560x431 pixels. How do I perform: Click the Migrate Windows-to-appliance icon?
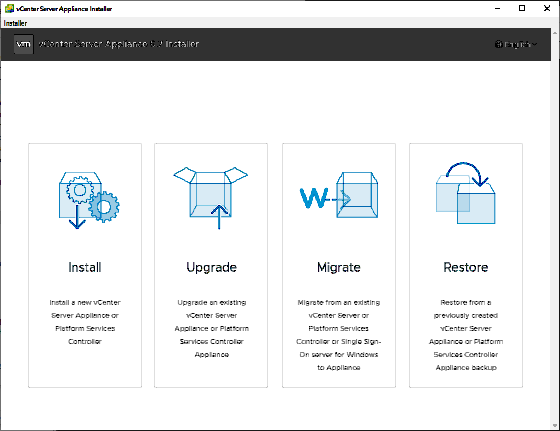coord(339,195)
